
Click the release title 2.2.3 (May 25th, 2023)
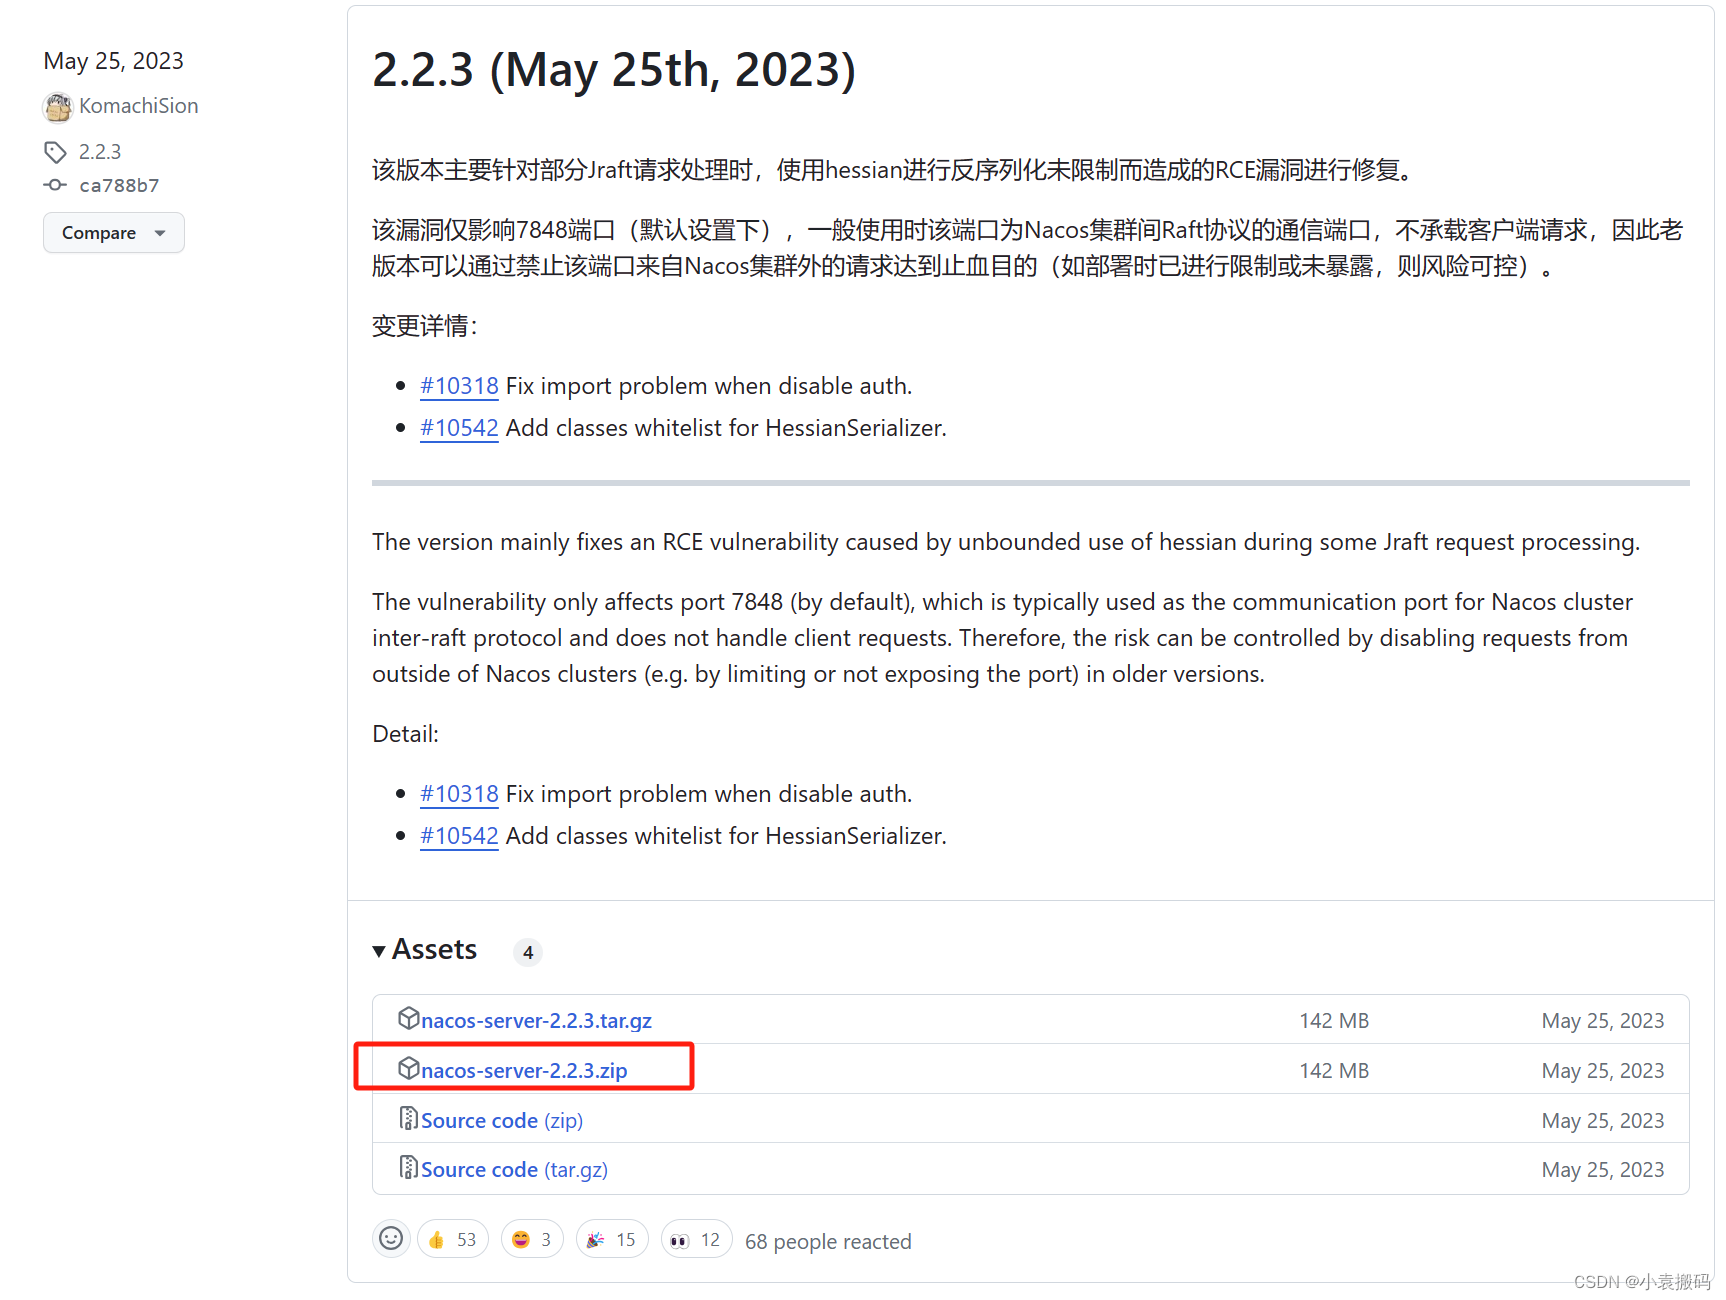pos(614,70)
